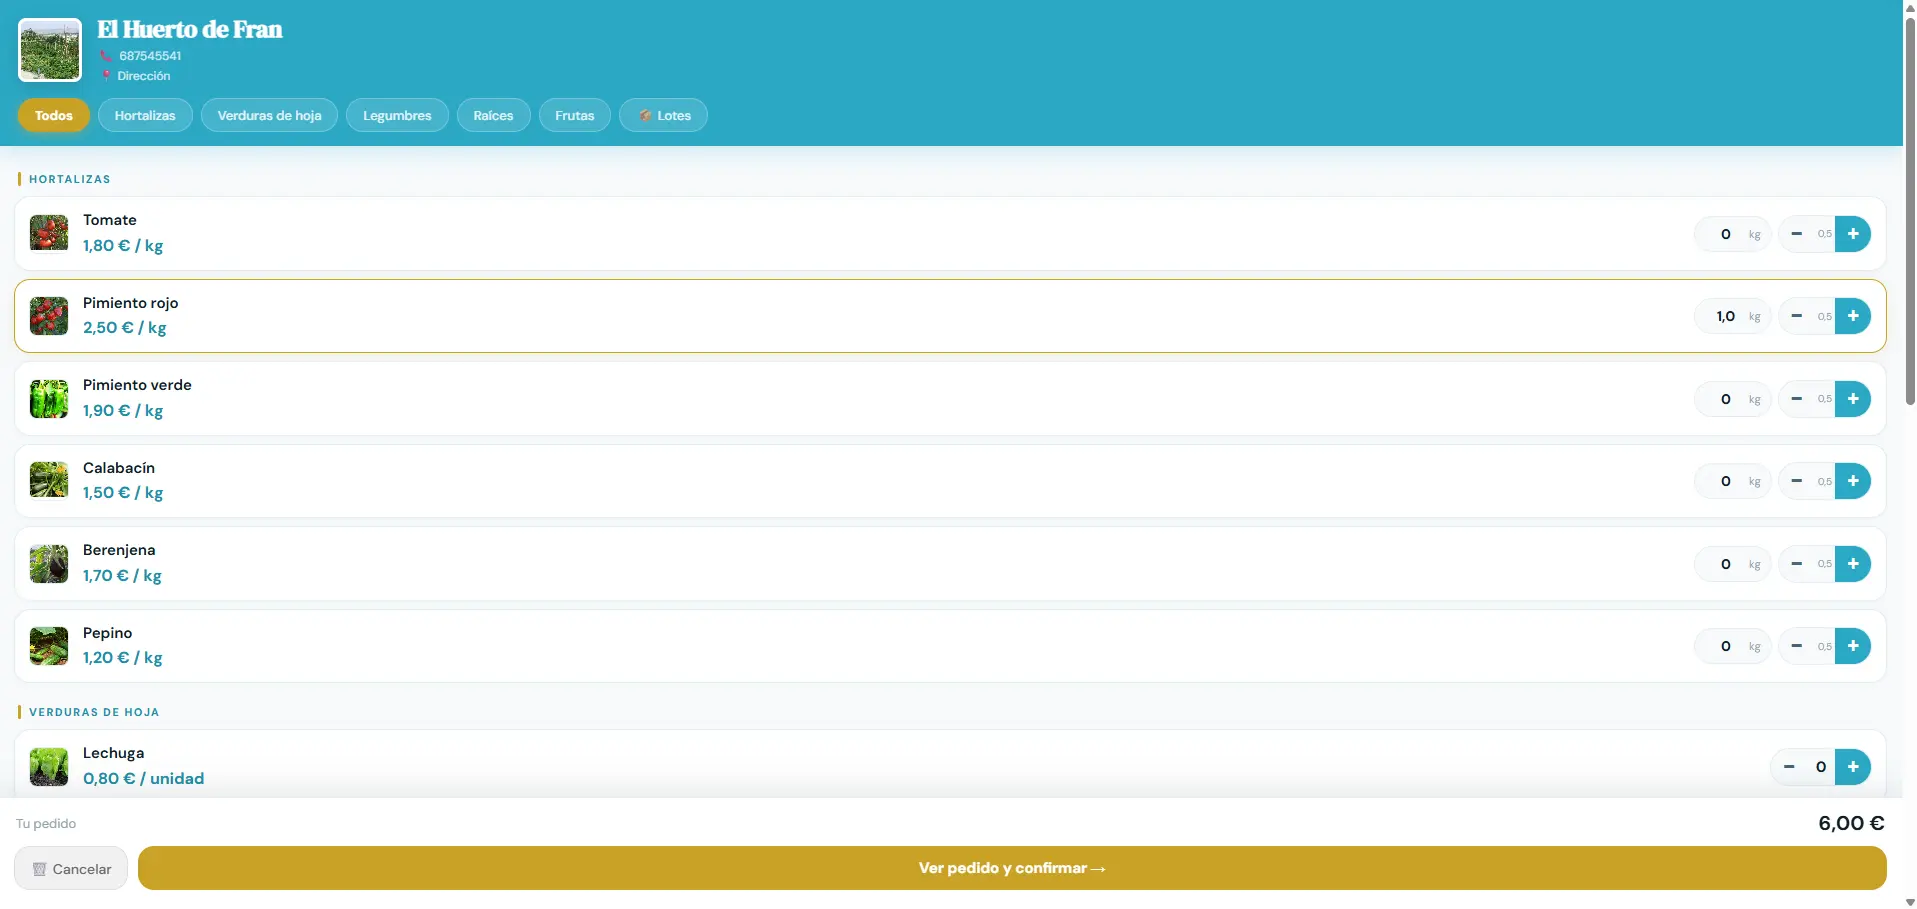Filter products by Legumbres
The image size is (1917, 909).
pos(397,116)
